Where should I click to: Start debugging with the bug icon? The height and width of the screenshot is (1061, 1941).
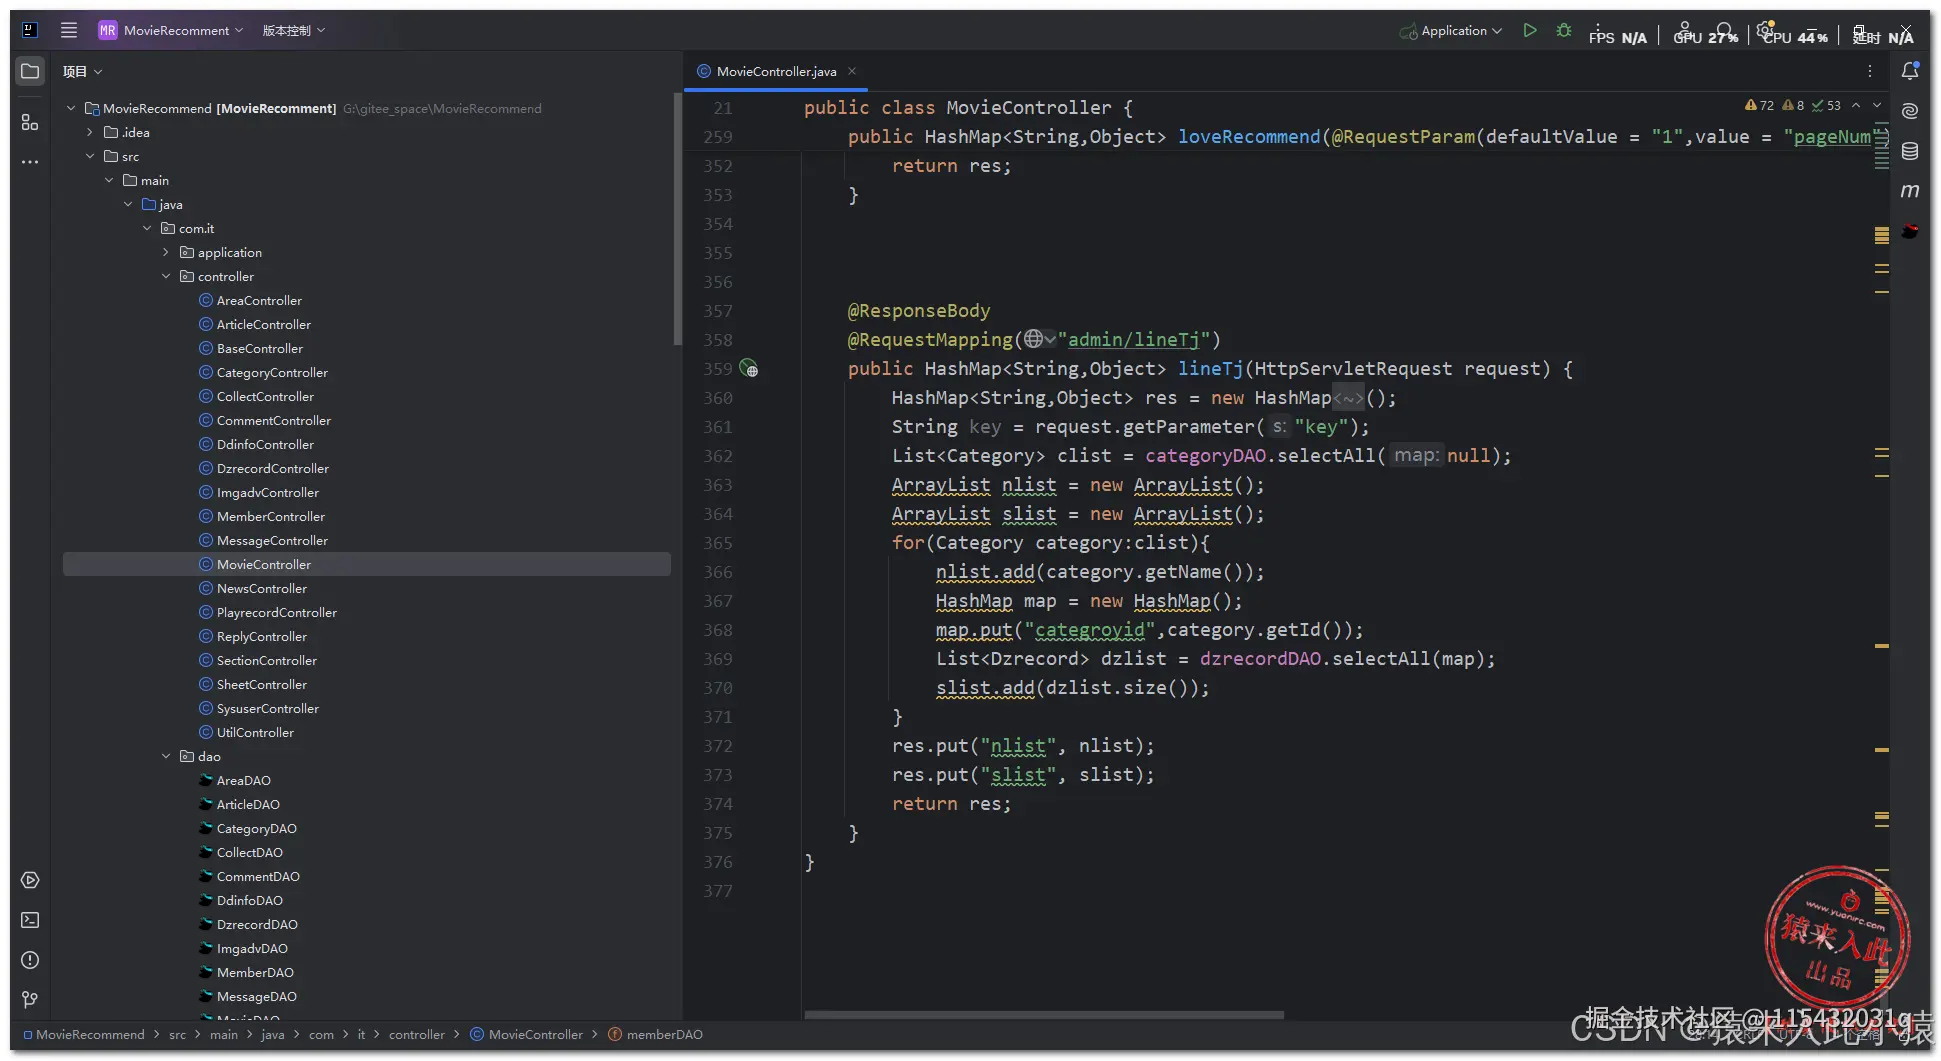pyautogui.click(x=1564, y=30)
